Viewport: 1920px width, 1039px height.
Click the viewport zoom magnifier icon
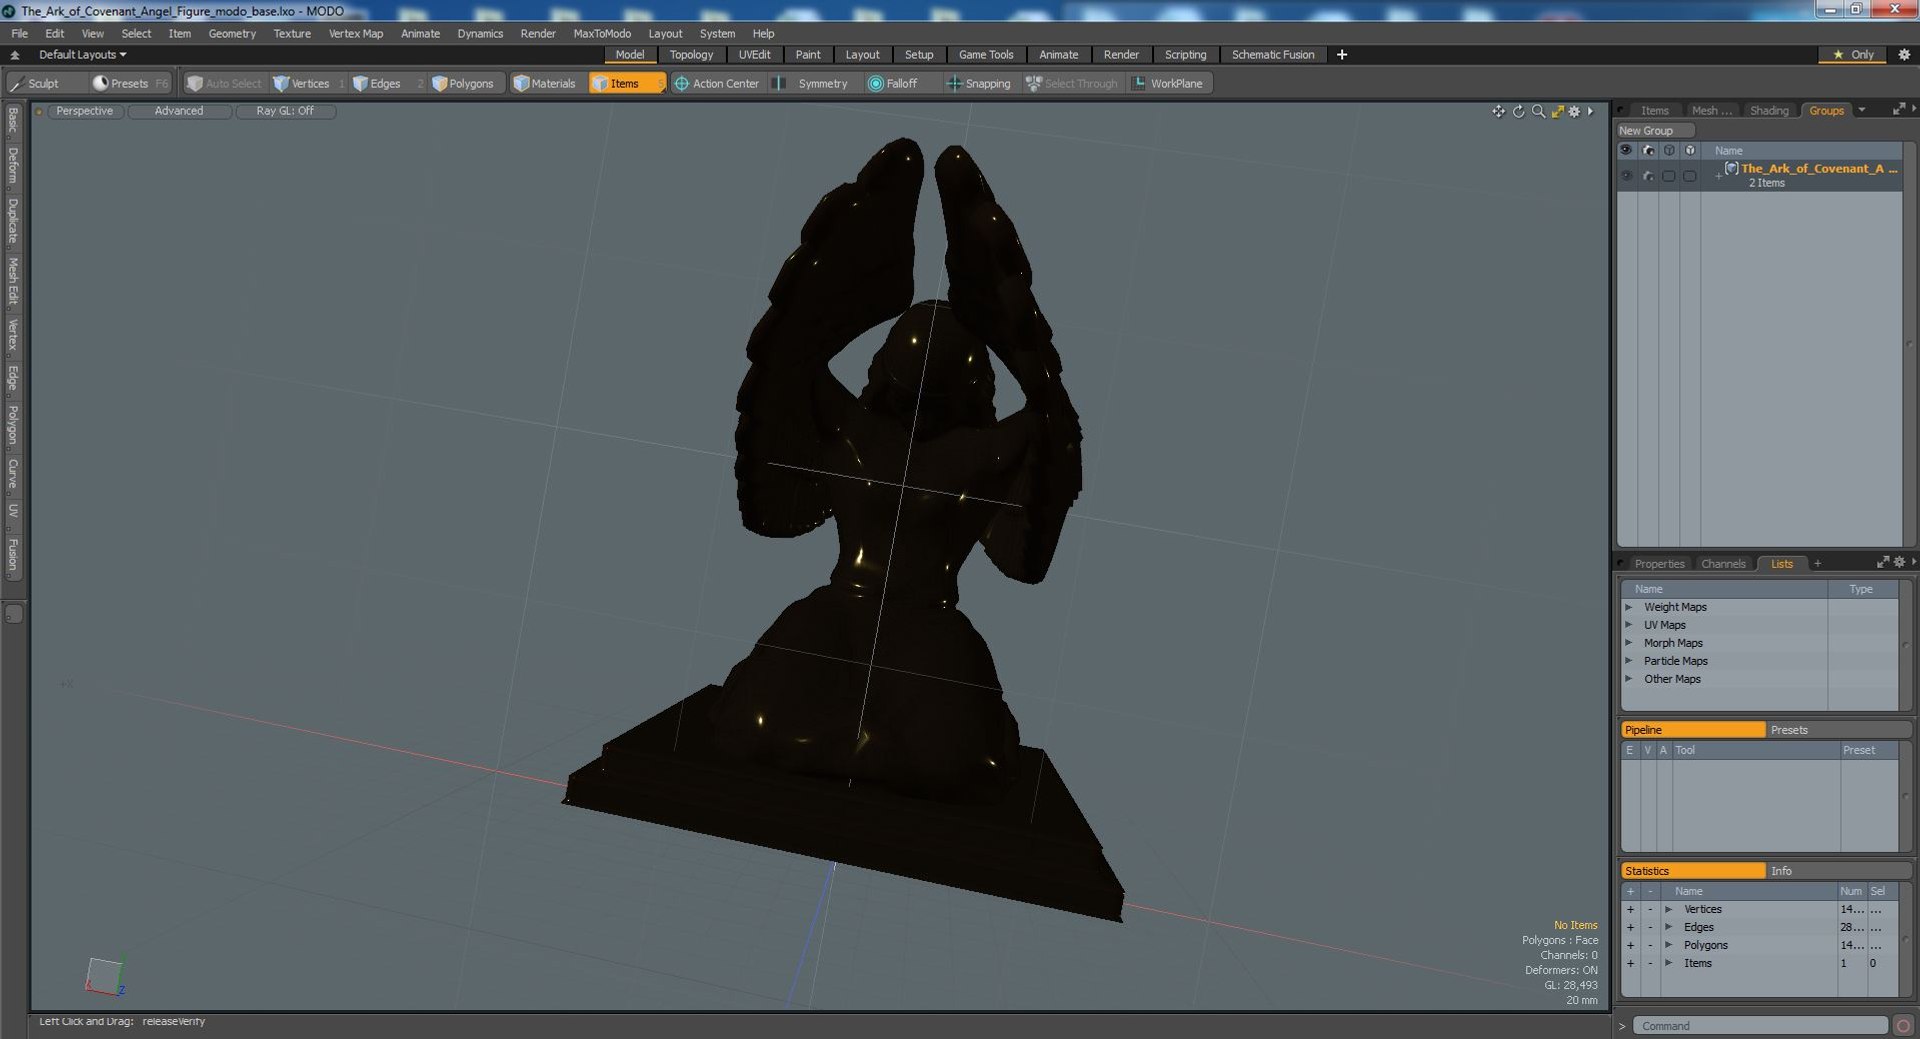coord(1538,111)
